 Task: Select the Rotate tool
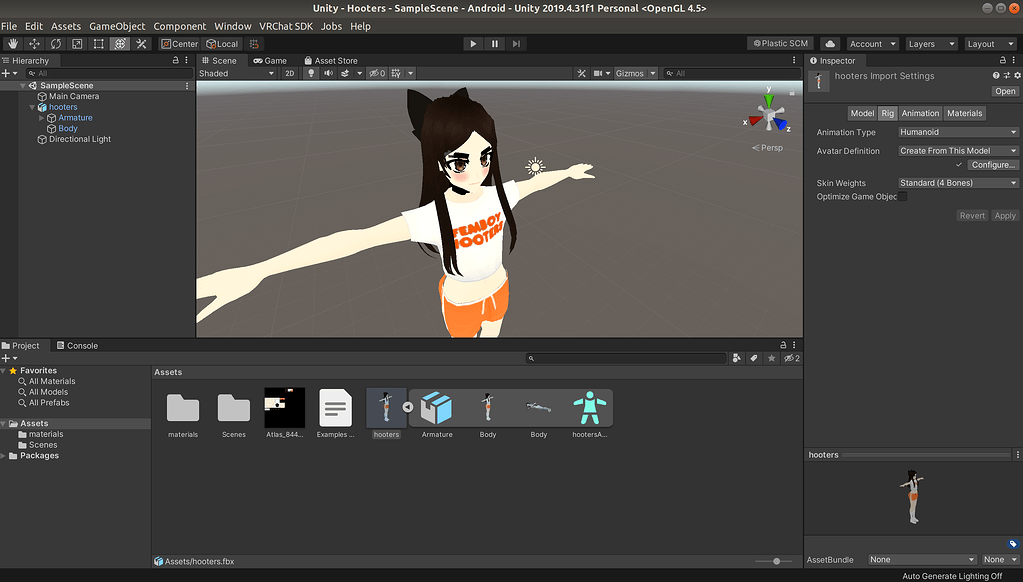pyautogui.click(x=56, y=44)
